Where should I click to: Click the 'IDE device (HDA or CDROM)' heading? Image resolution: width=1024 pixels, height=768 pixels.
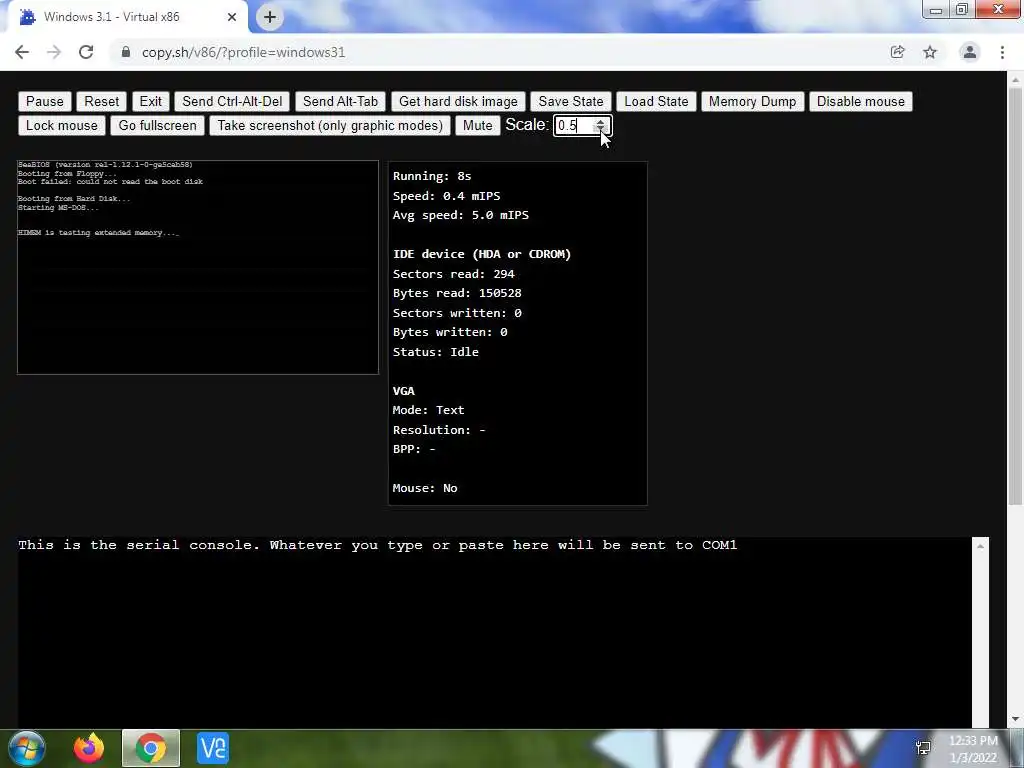[x=481, y=254]
